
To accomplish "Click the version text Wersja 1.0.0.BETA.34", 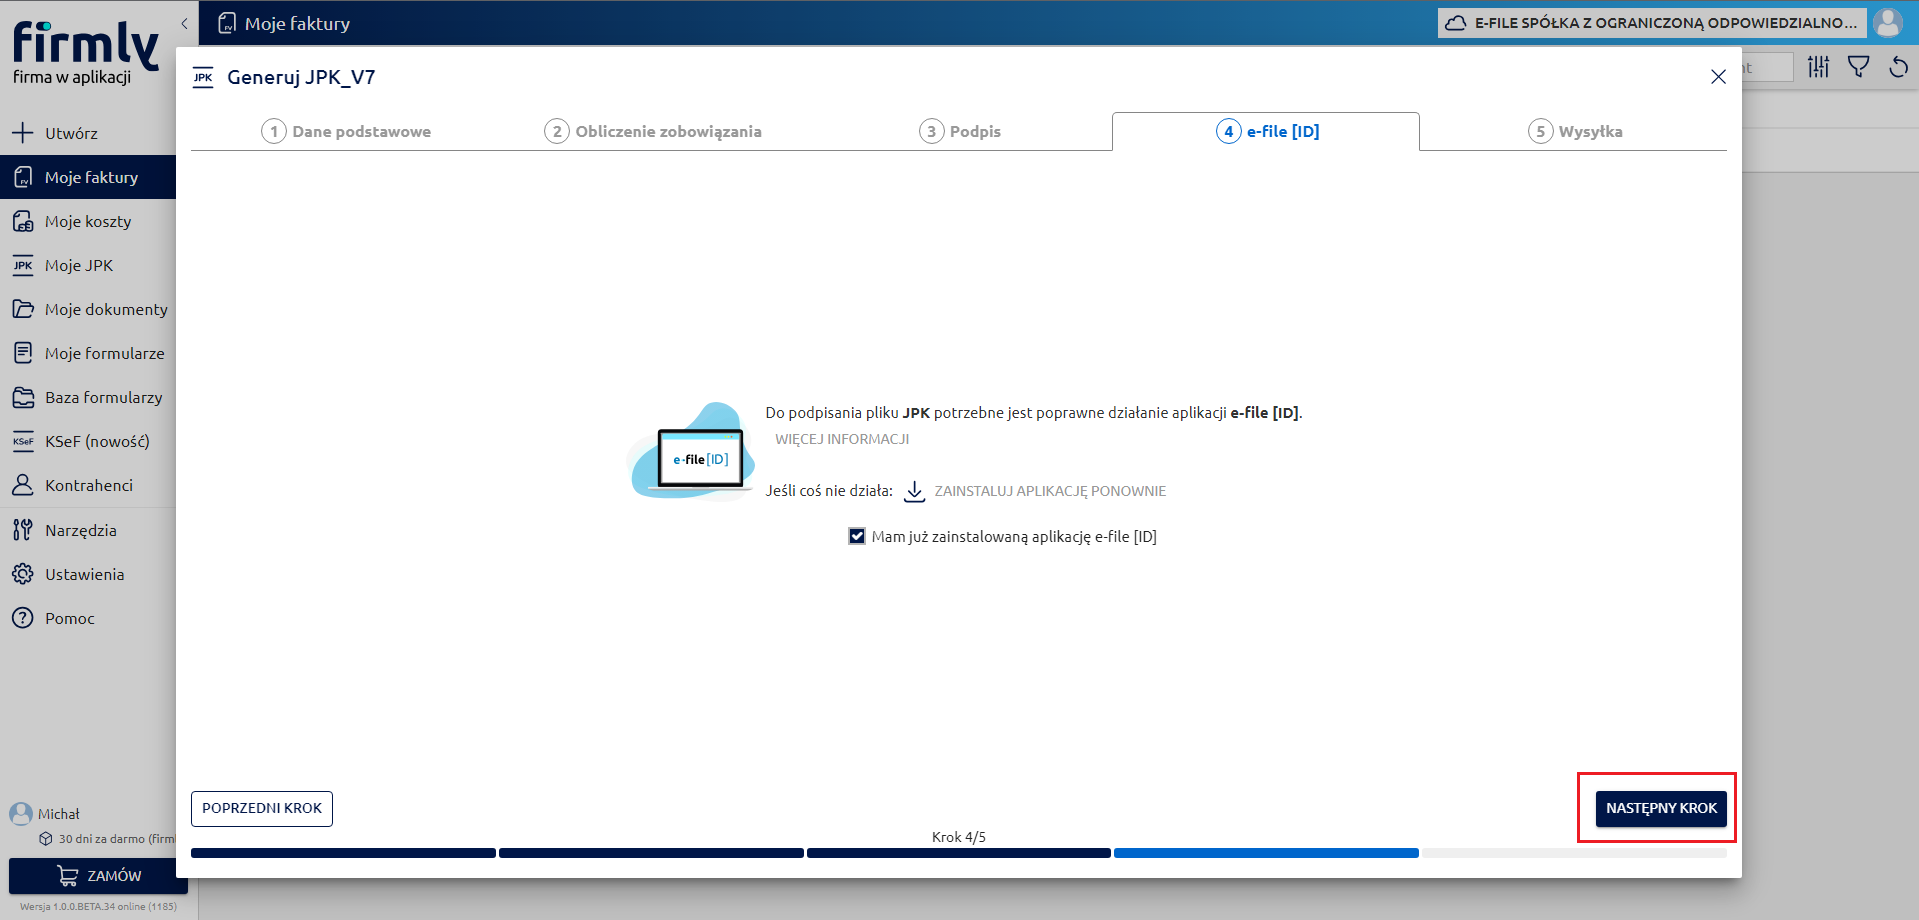I will (98, 907).
